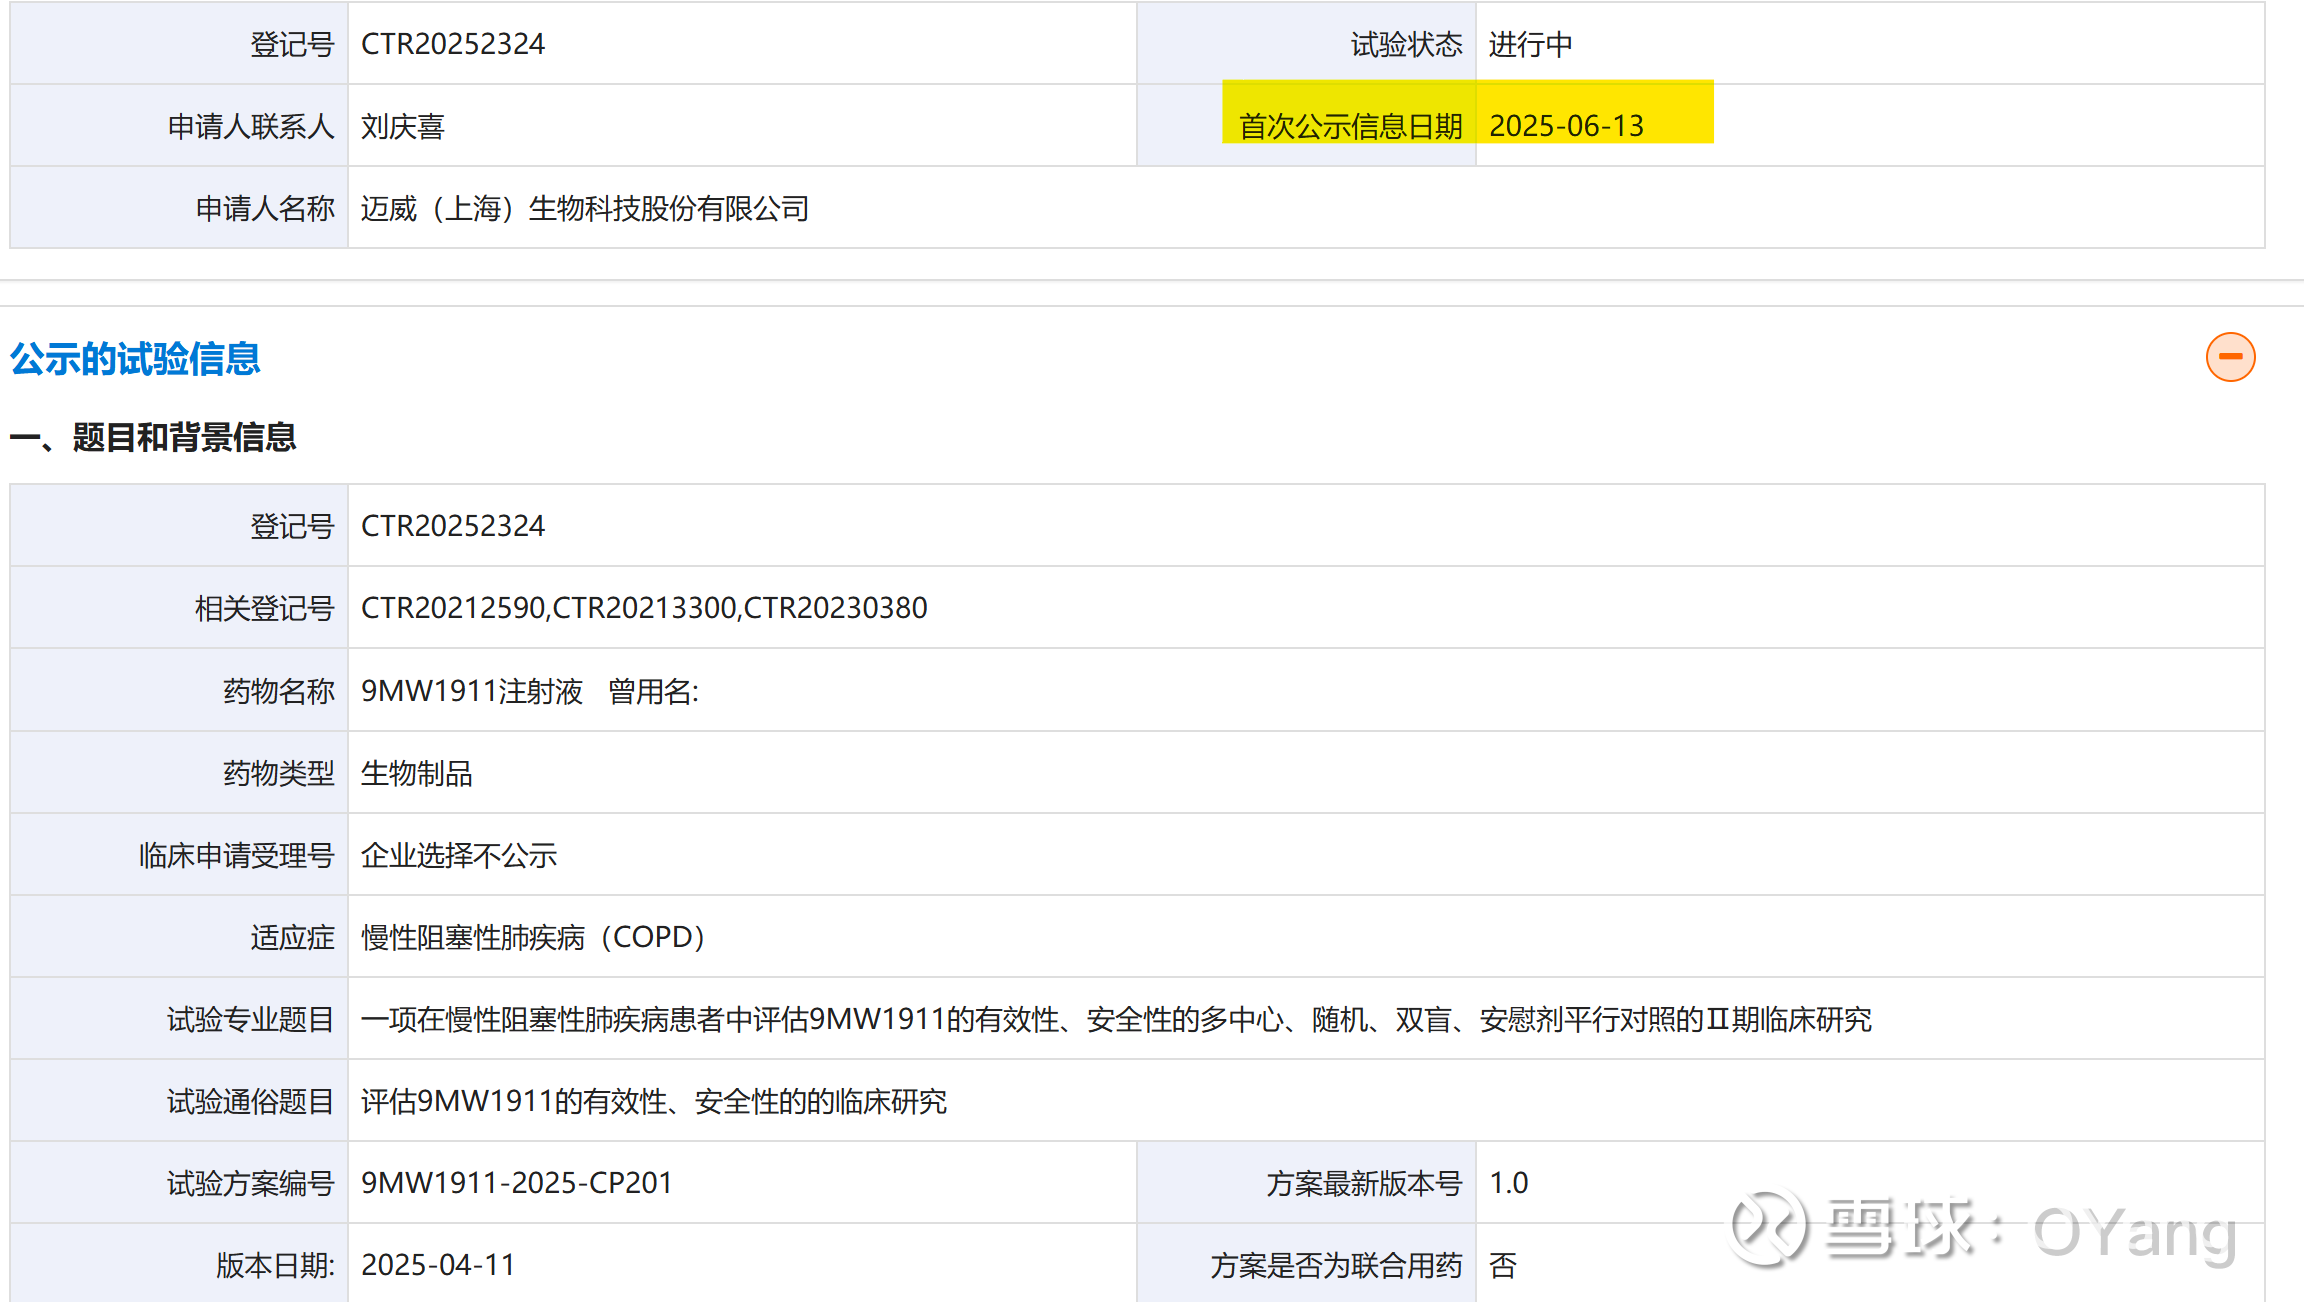Click the 版本日期 label
The height and width of the screenshot is (1302, 2304).
coord(276,1265)
